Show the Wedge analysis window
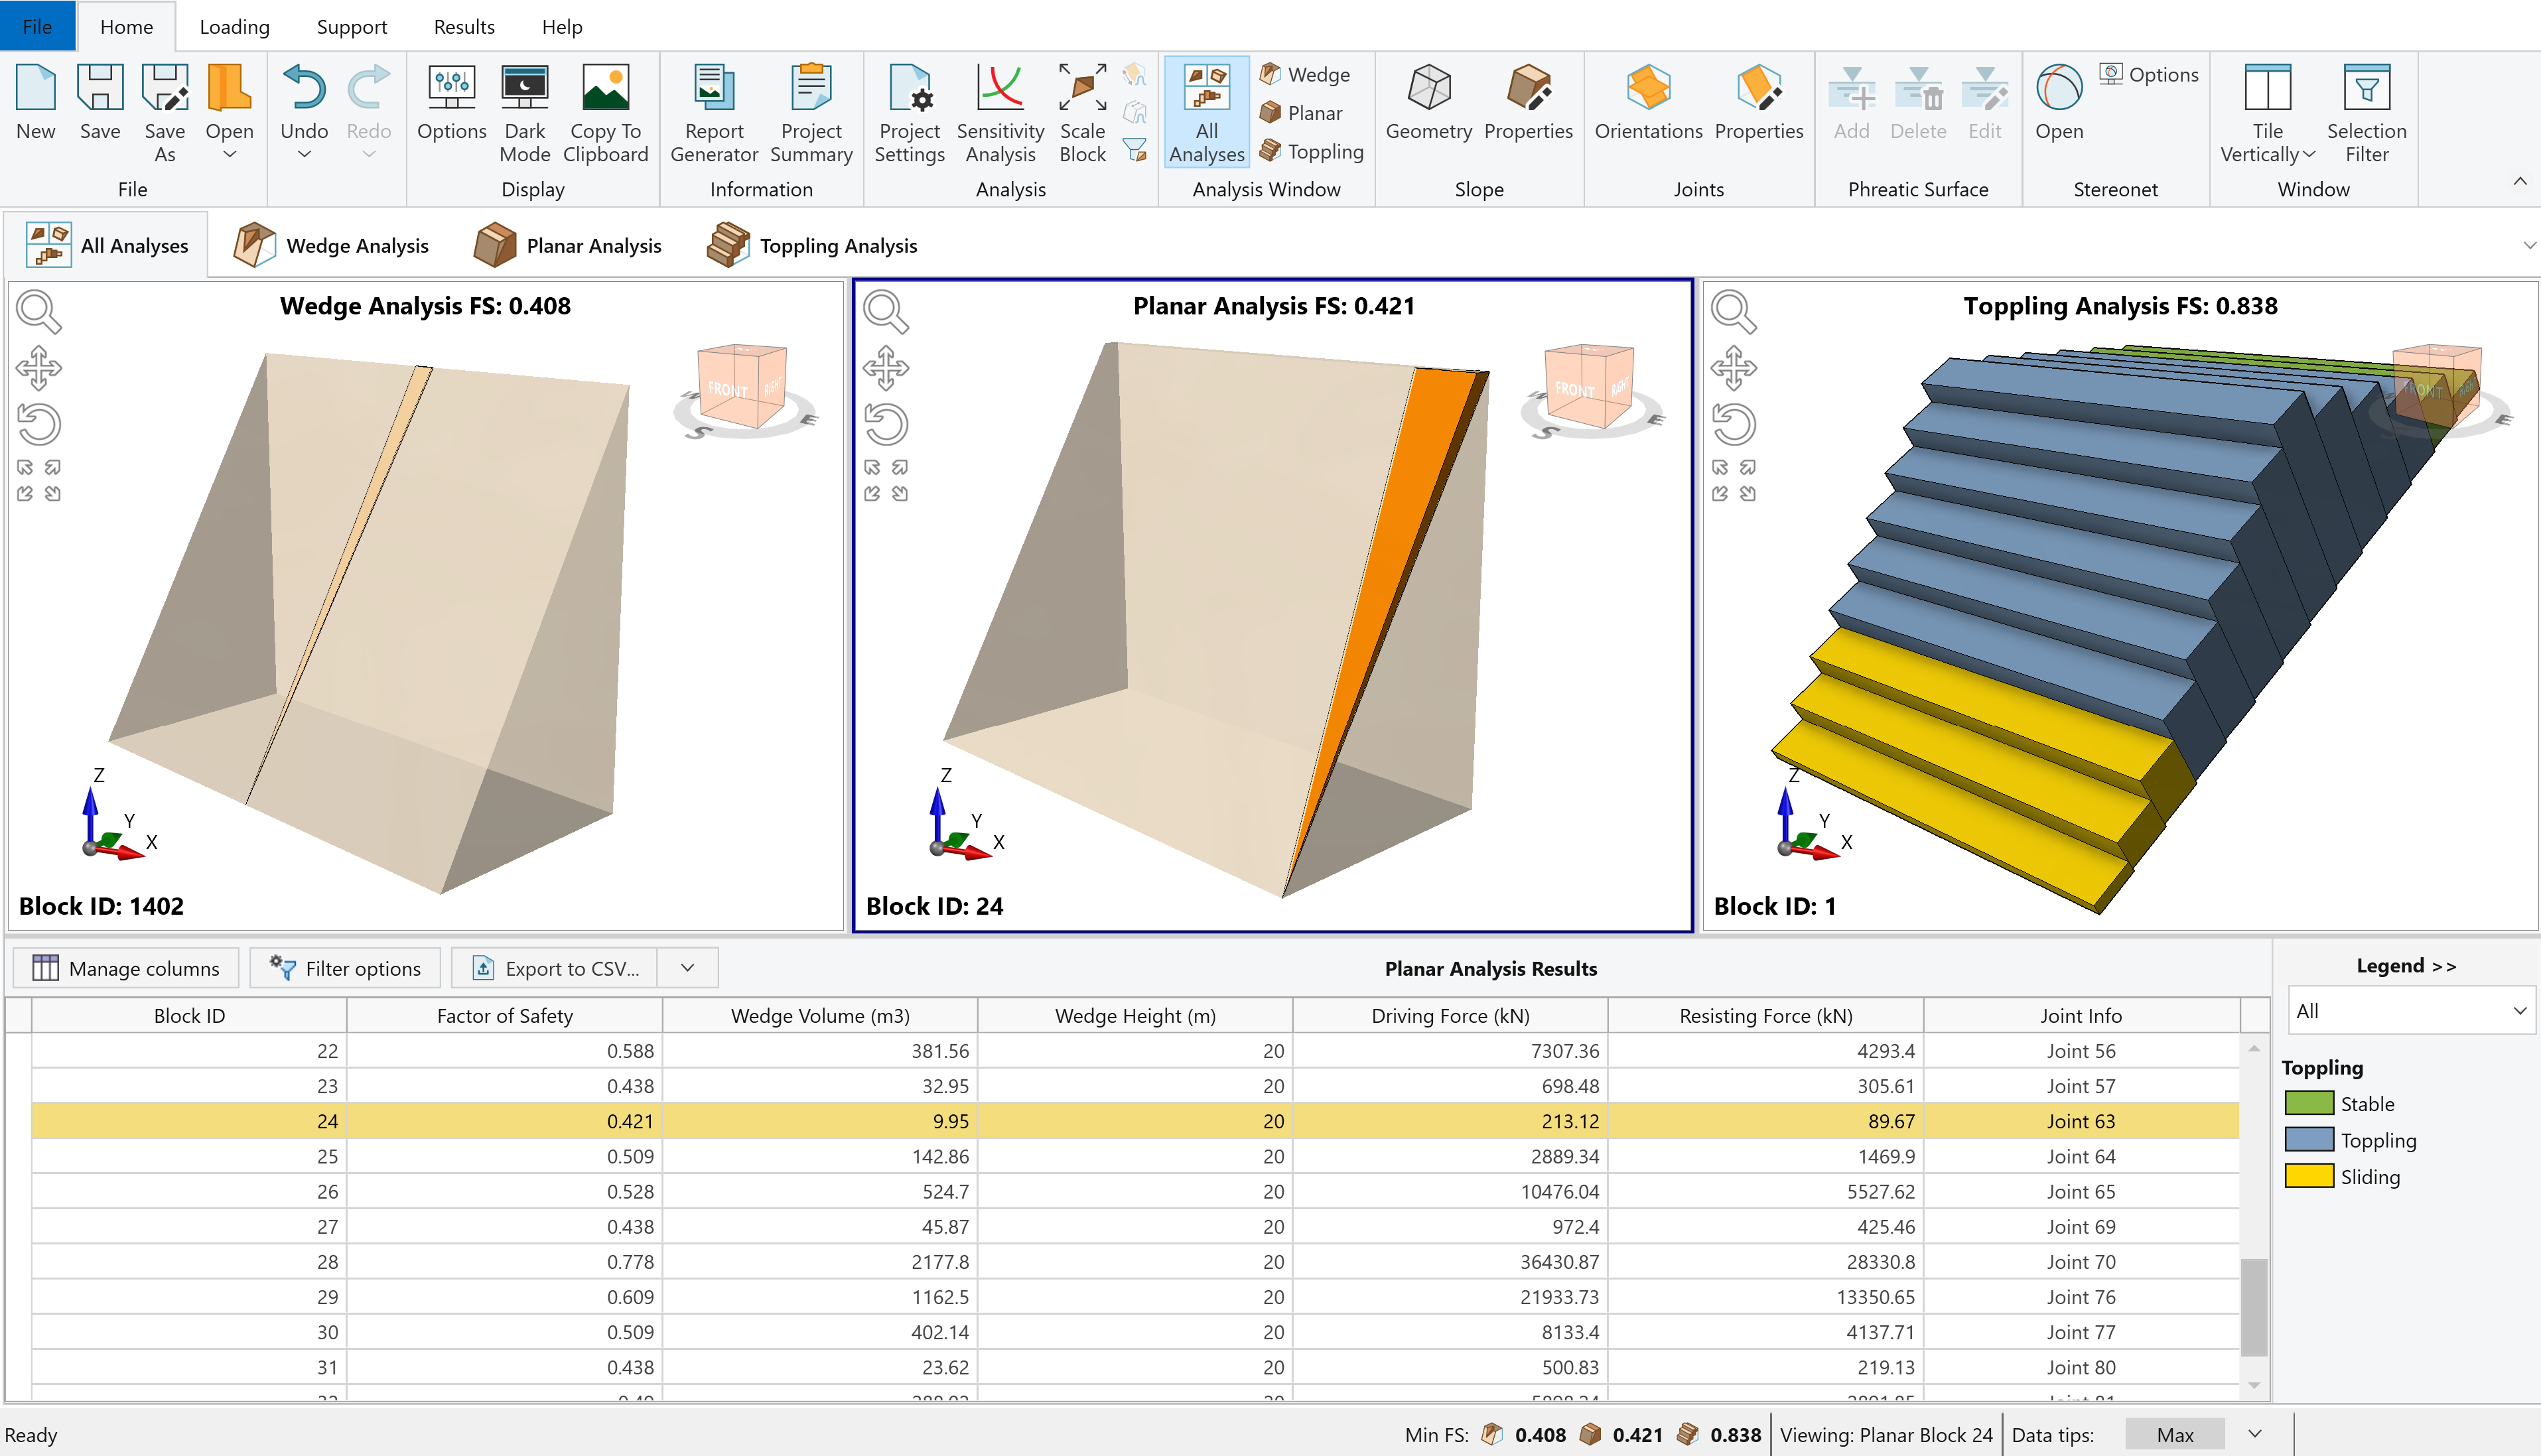 [x=1305, y=74]
